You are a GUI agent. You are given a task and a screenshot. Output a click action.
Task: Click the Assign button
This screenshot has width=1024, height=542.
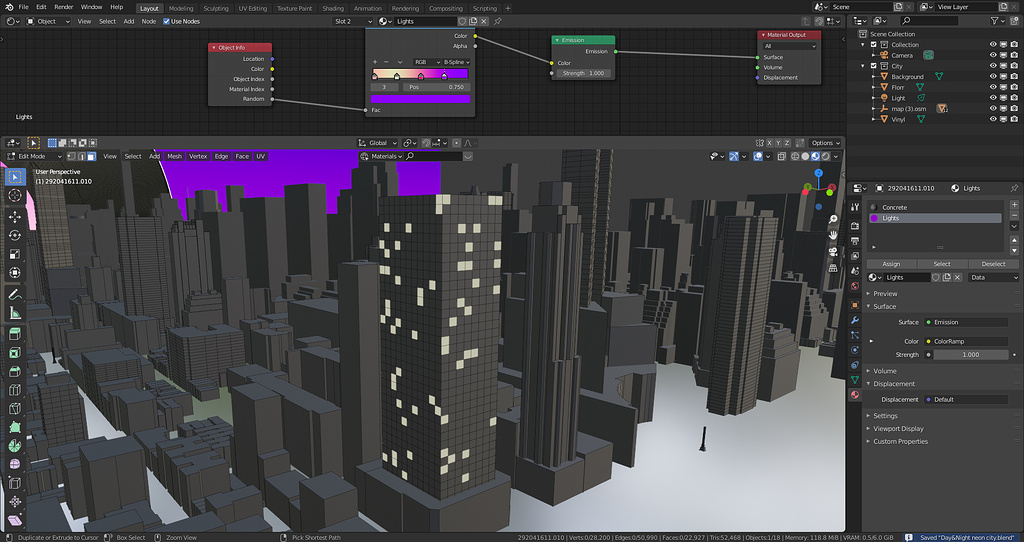pos(891,264)
